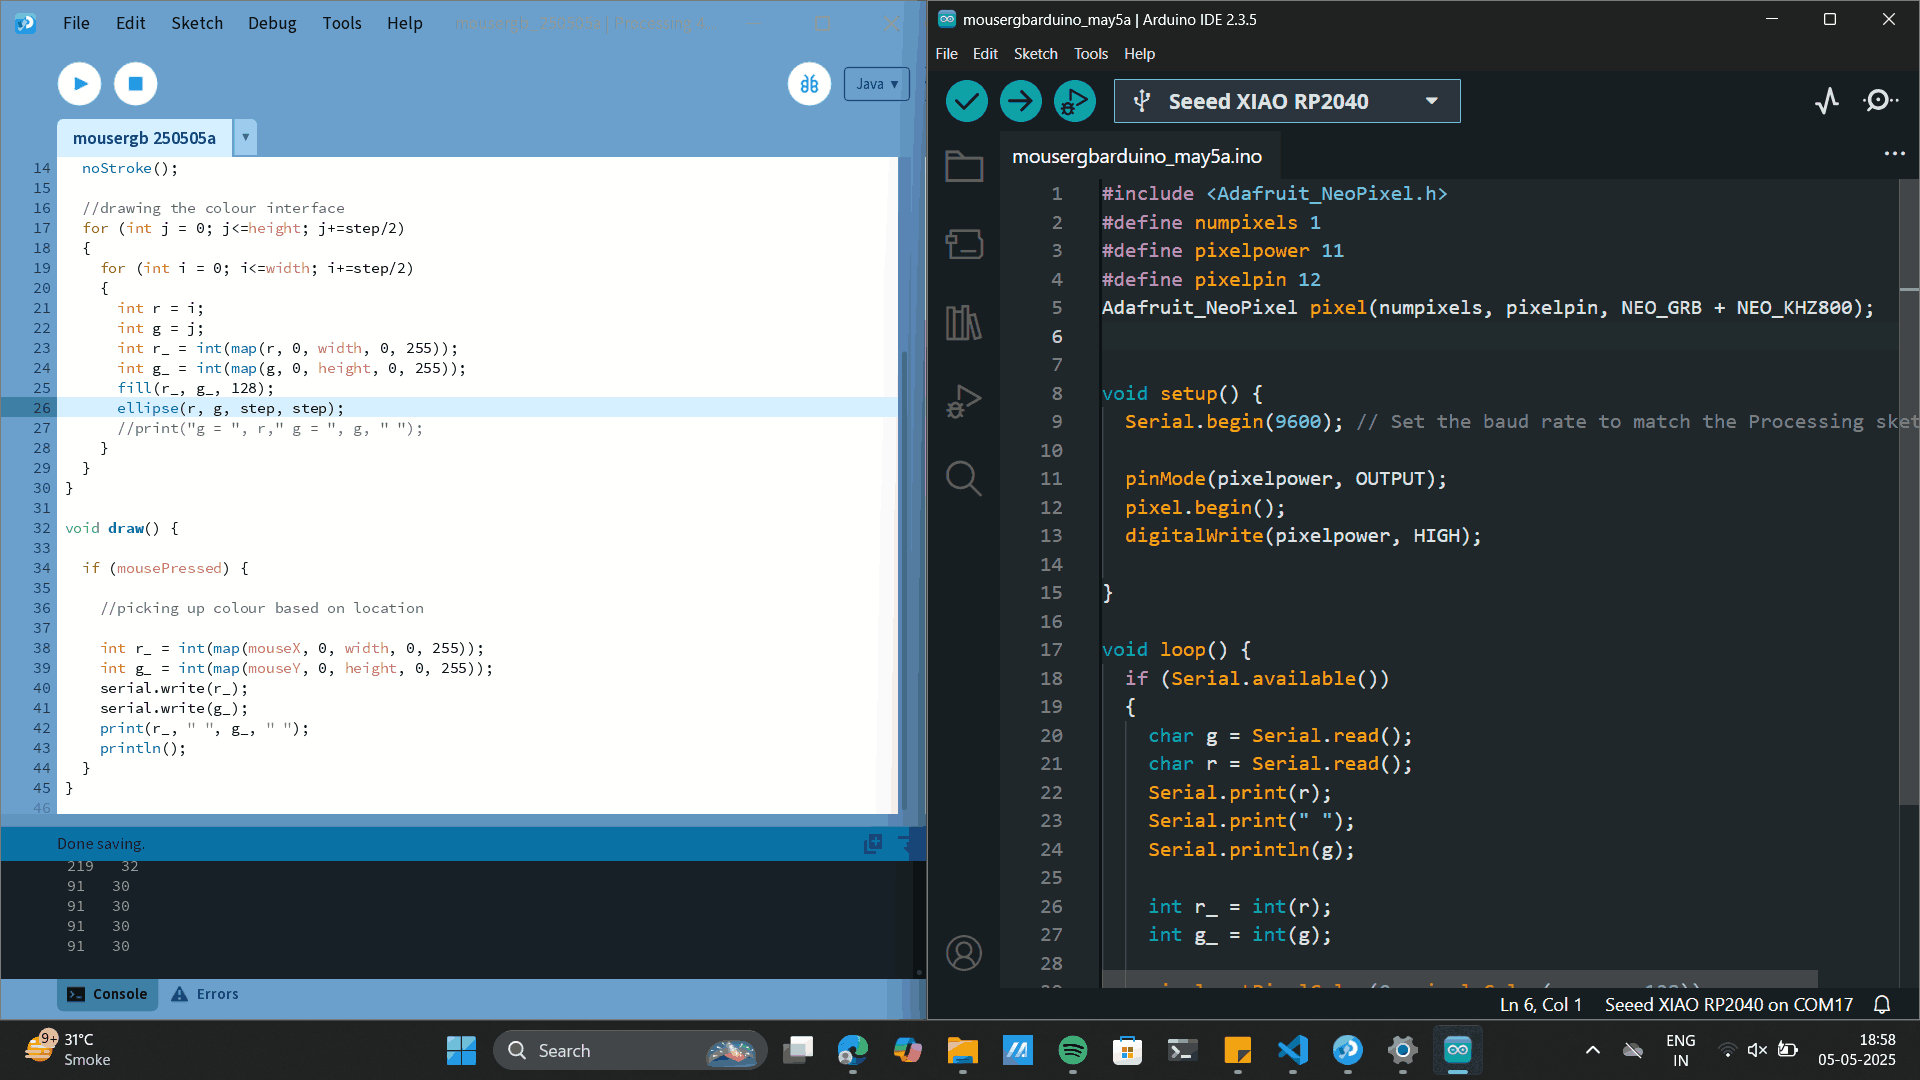Click the muted volume icon in tray

[x=1757, y=1050]
